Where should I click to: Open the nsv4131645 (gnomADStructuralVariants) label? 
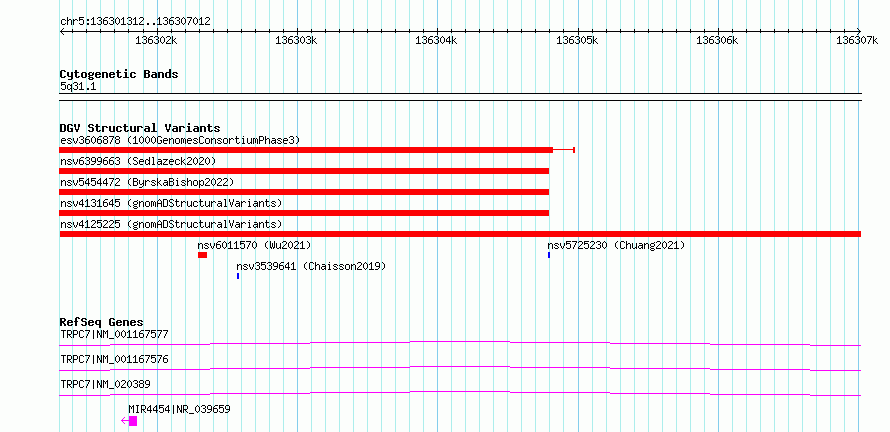point(171,203)
